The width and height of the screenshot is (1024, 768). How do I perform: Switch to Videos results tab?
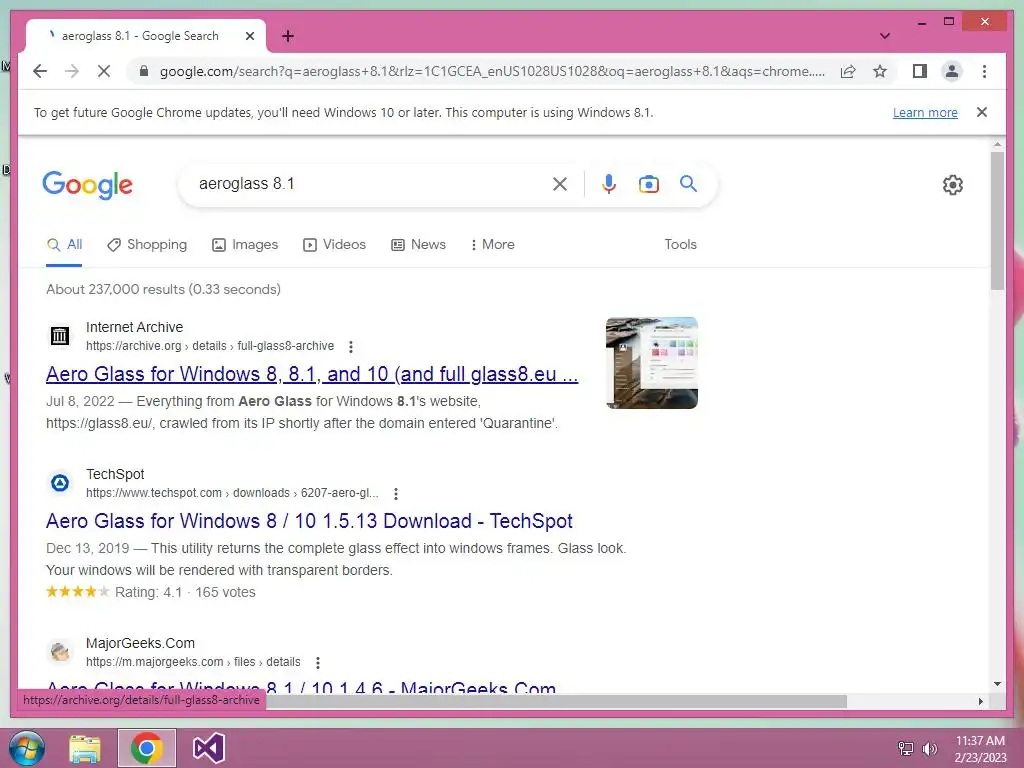pos(334,245)
